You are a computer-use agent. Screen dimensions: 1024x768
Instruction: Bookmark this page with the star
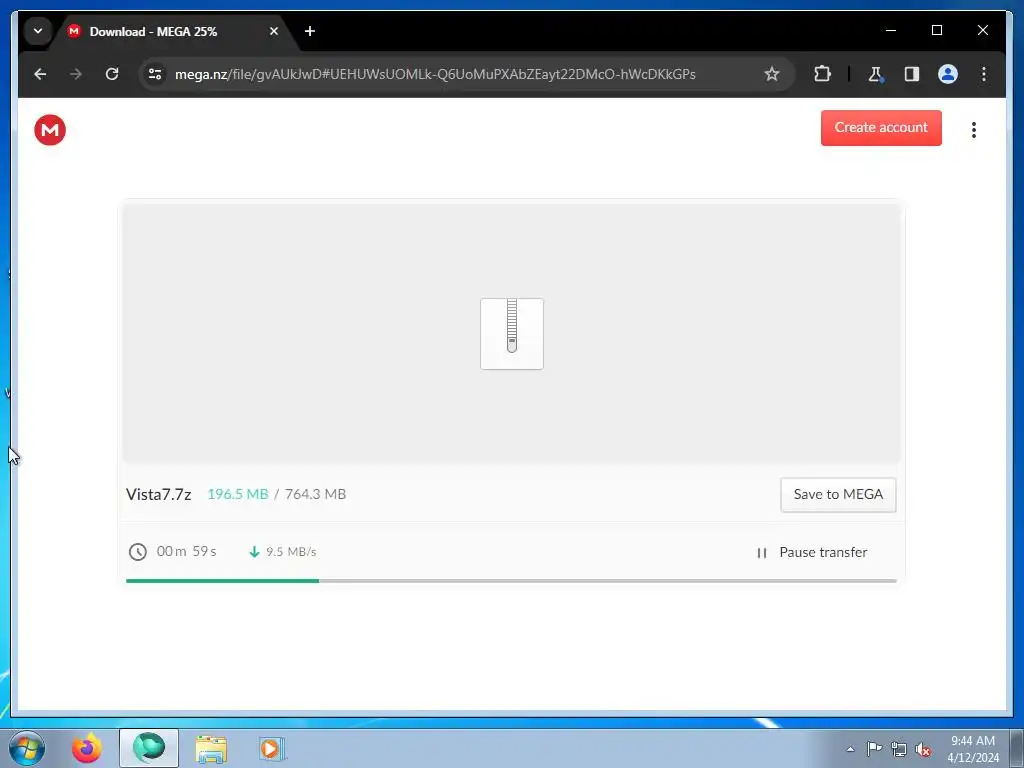(772, 74)
